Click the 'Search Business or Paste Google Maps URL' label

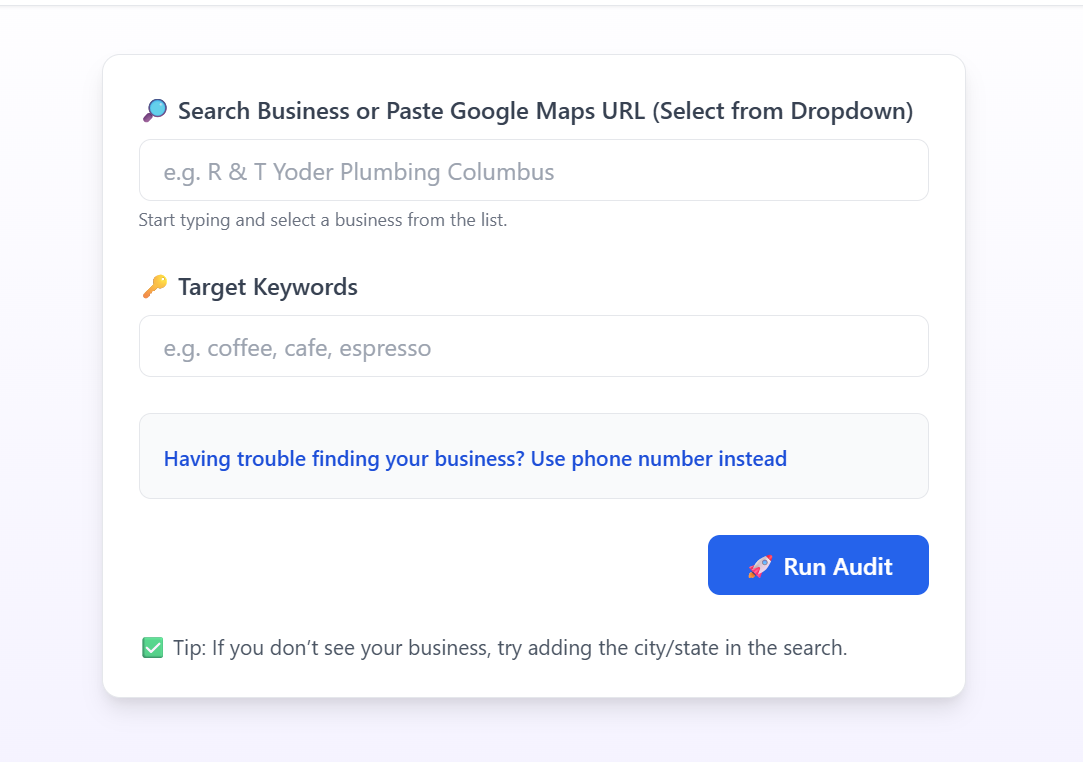point(546,111)
